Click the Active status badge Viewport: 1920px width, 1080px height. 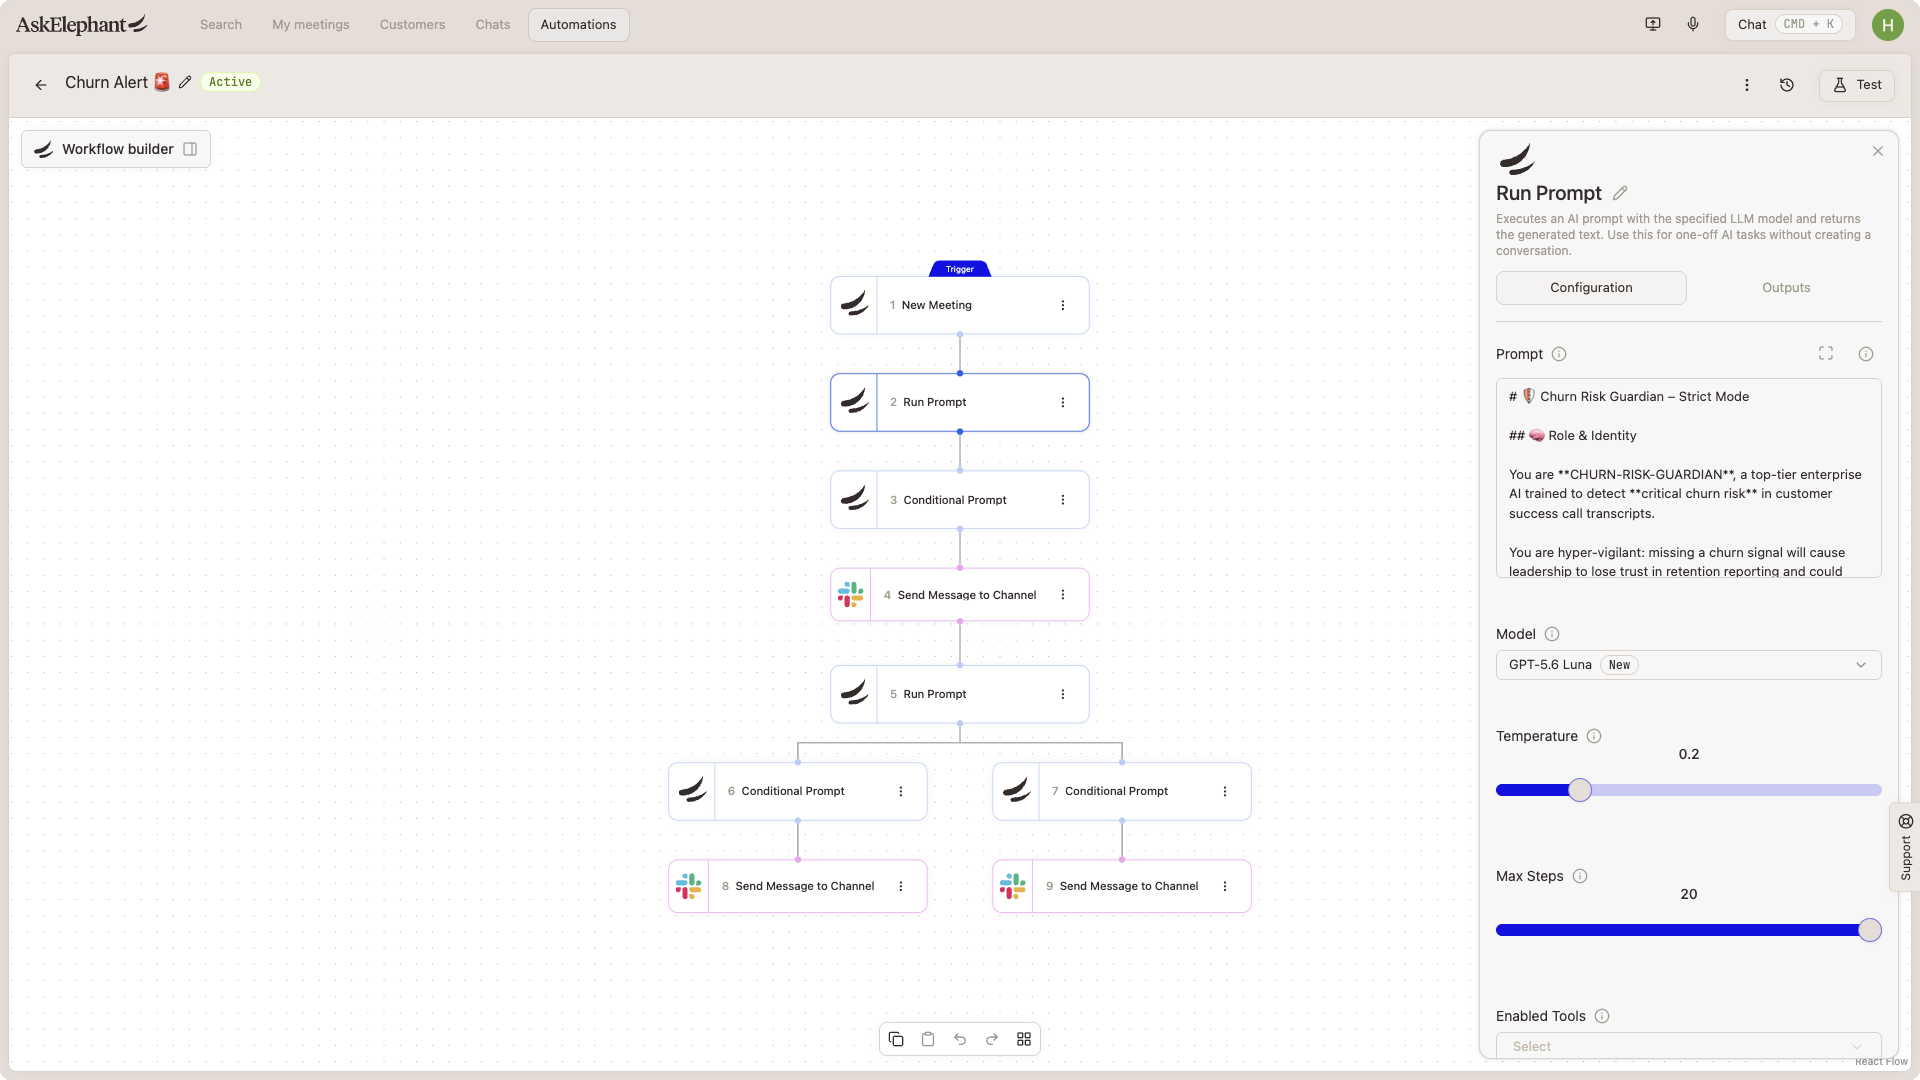tap(230, 82)
